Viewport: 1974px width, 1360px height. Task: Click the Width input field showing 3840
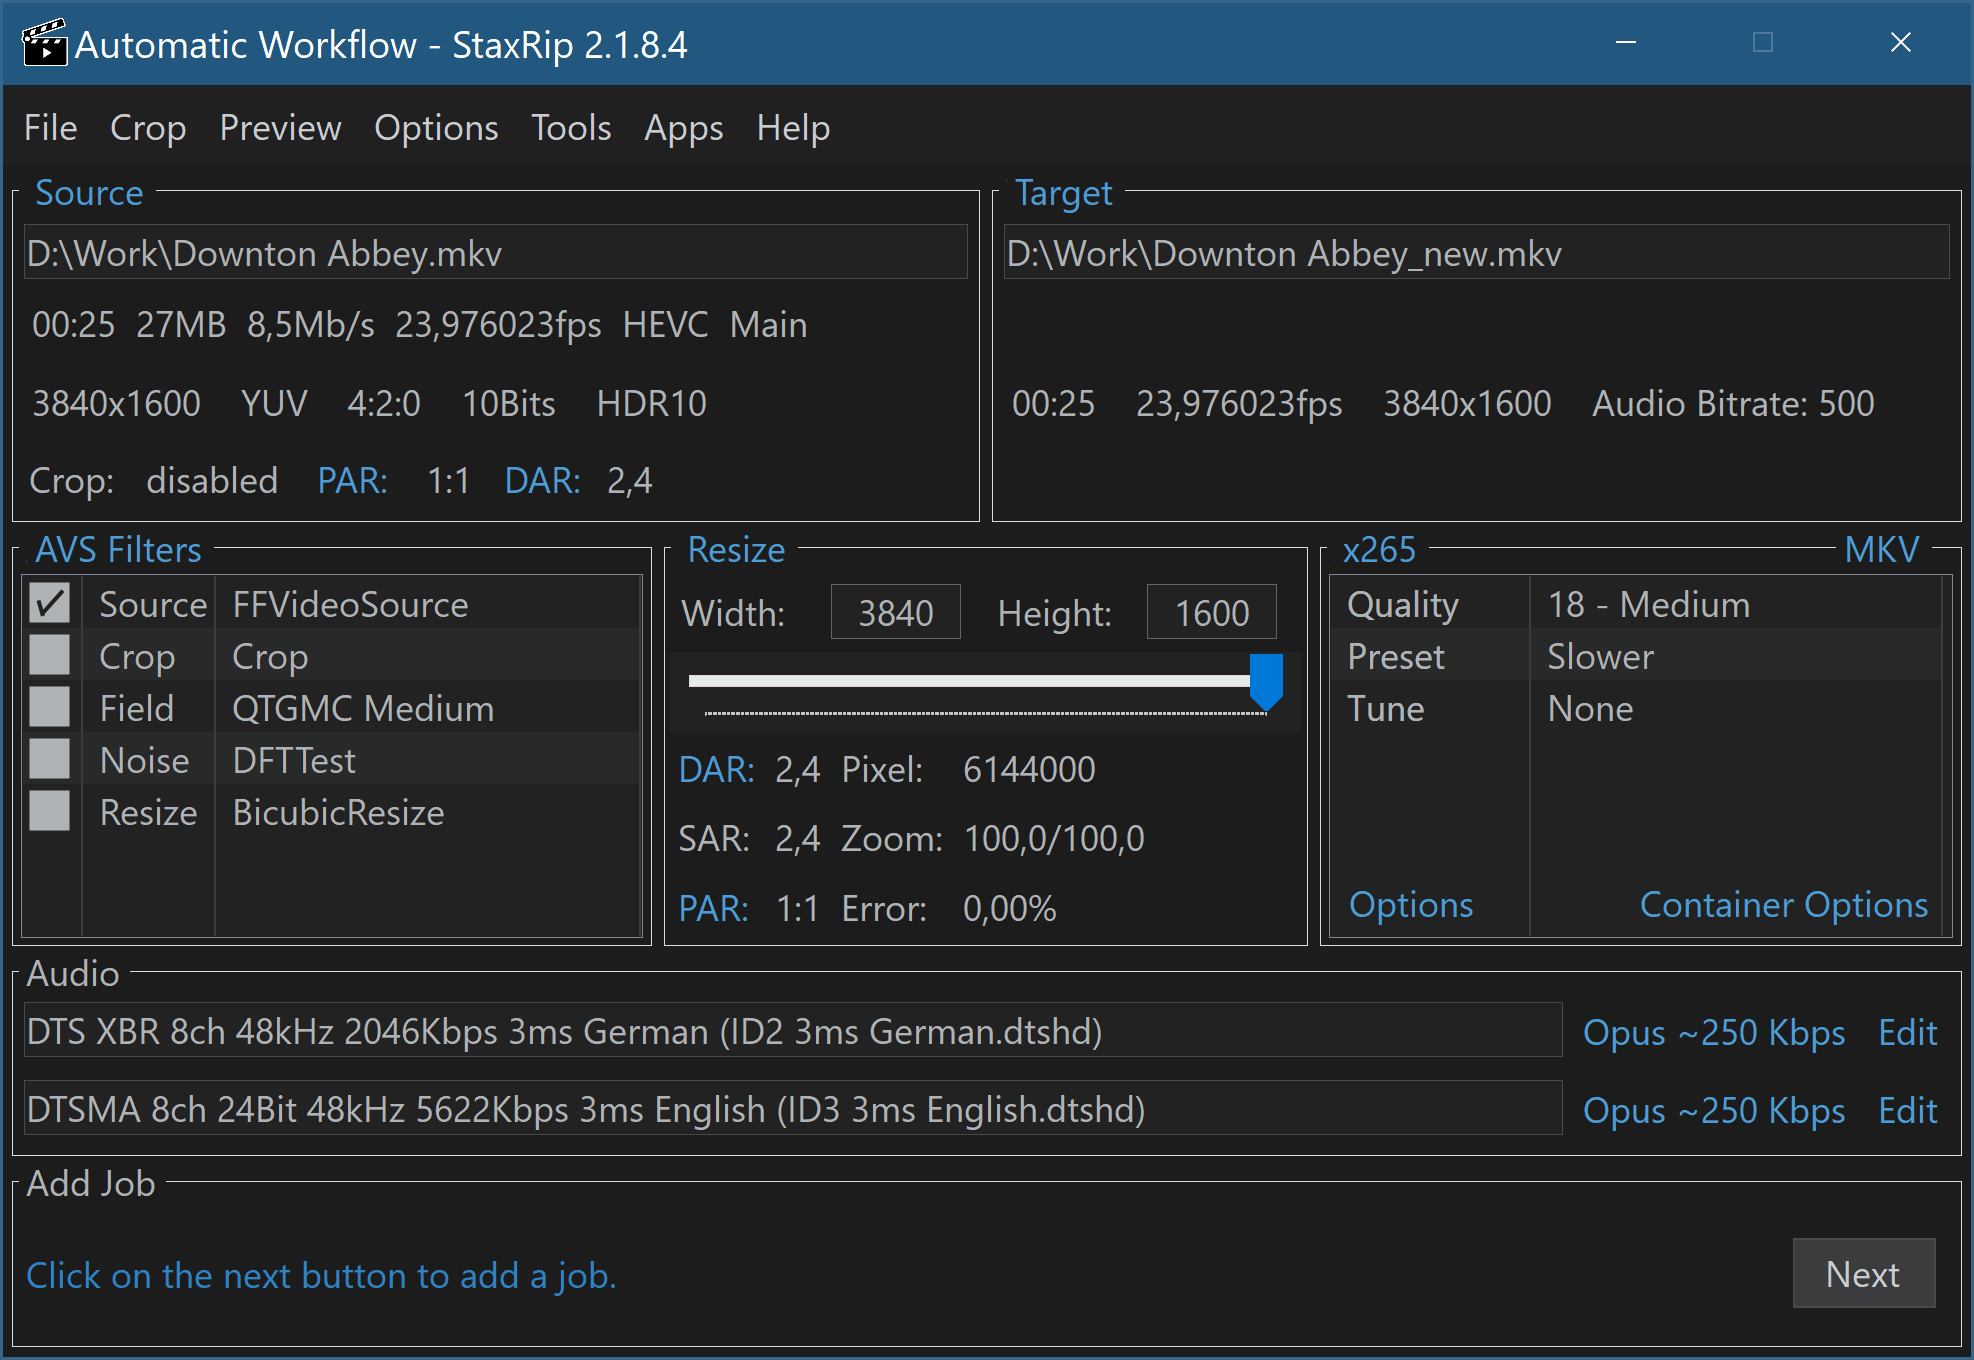tap(895, 611)
